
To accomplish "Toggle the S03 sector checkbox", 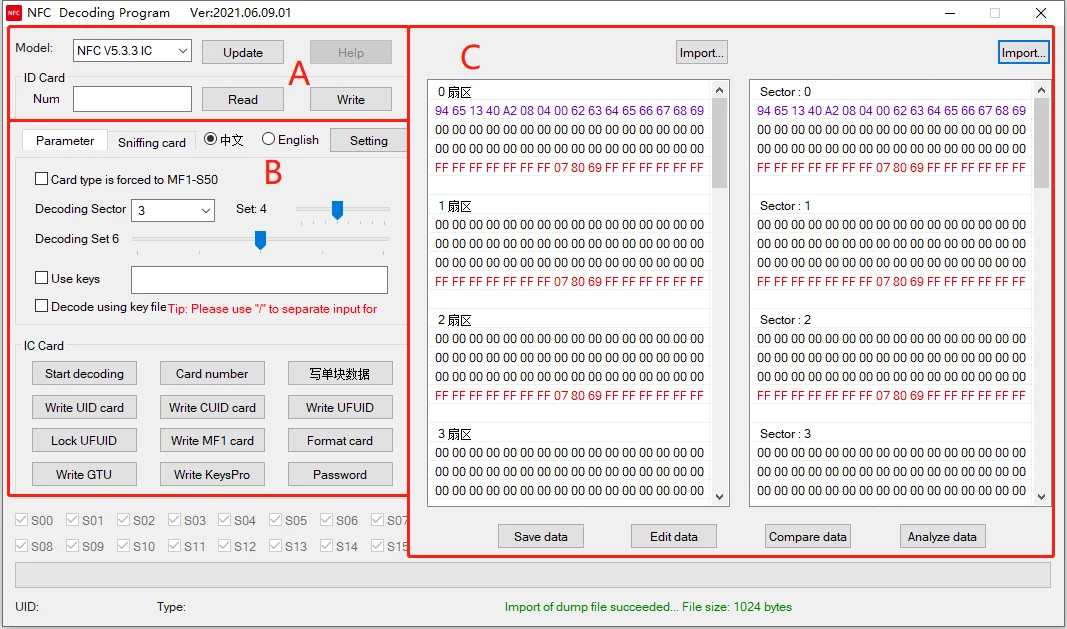I will pyautogui.click(x=174, y=520).
